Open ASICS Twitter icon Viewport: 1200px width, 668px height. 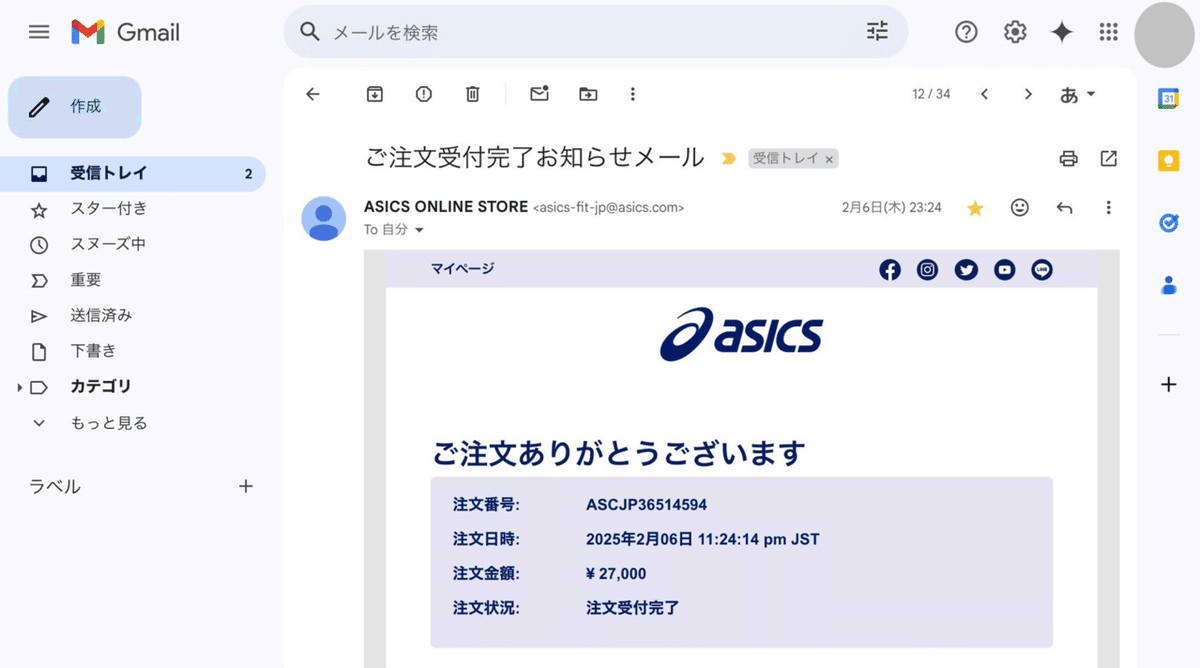pos(966,270)
